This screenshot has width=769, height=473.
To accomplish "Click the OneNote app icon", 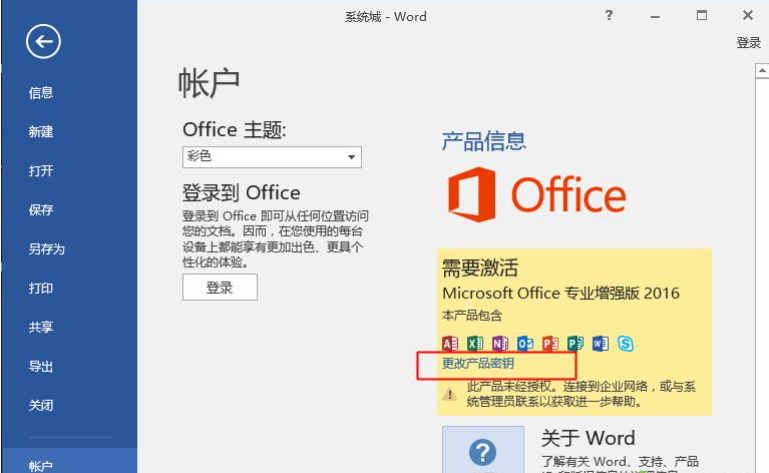I will 500,344.
